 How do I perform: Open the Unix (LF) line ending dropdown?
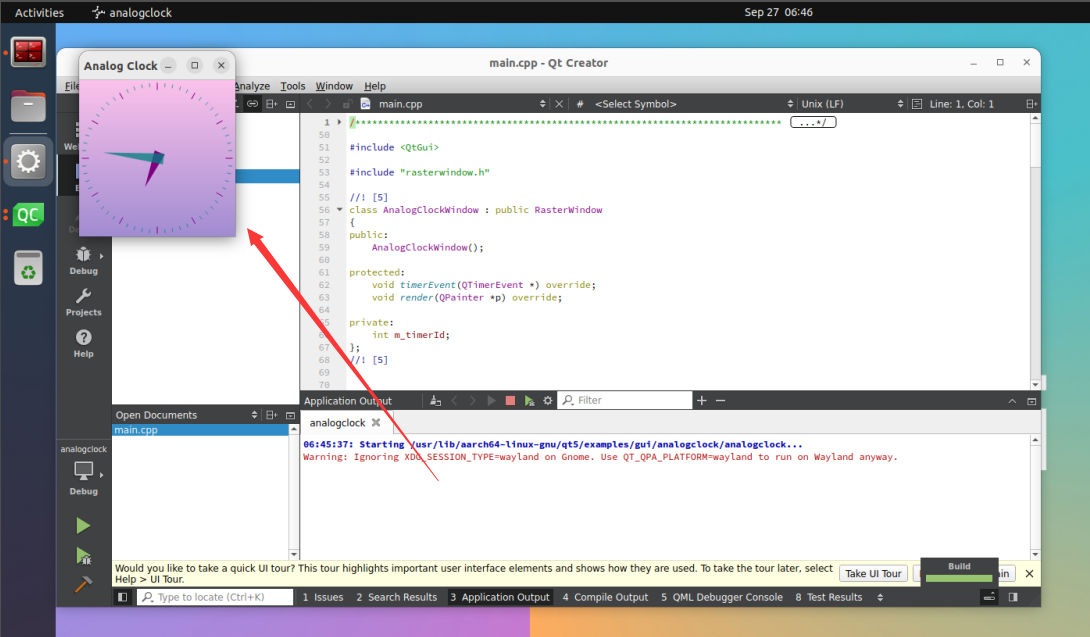900,104
